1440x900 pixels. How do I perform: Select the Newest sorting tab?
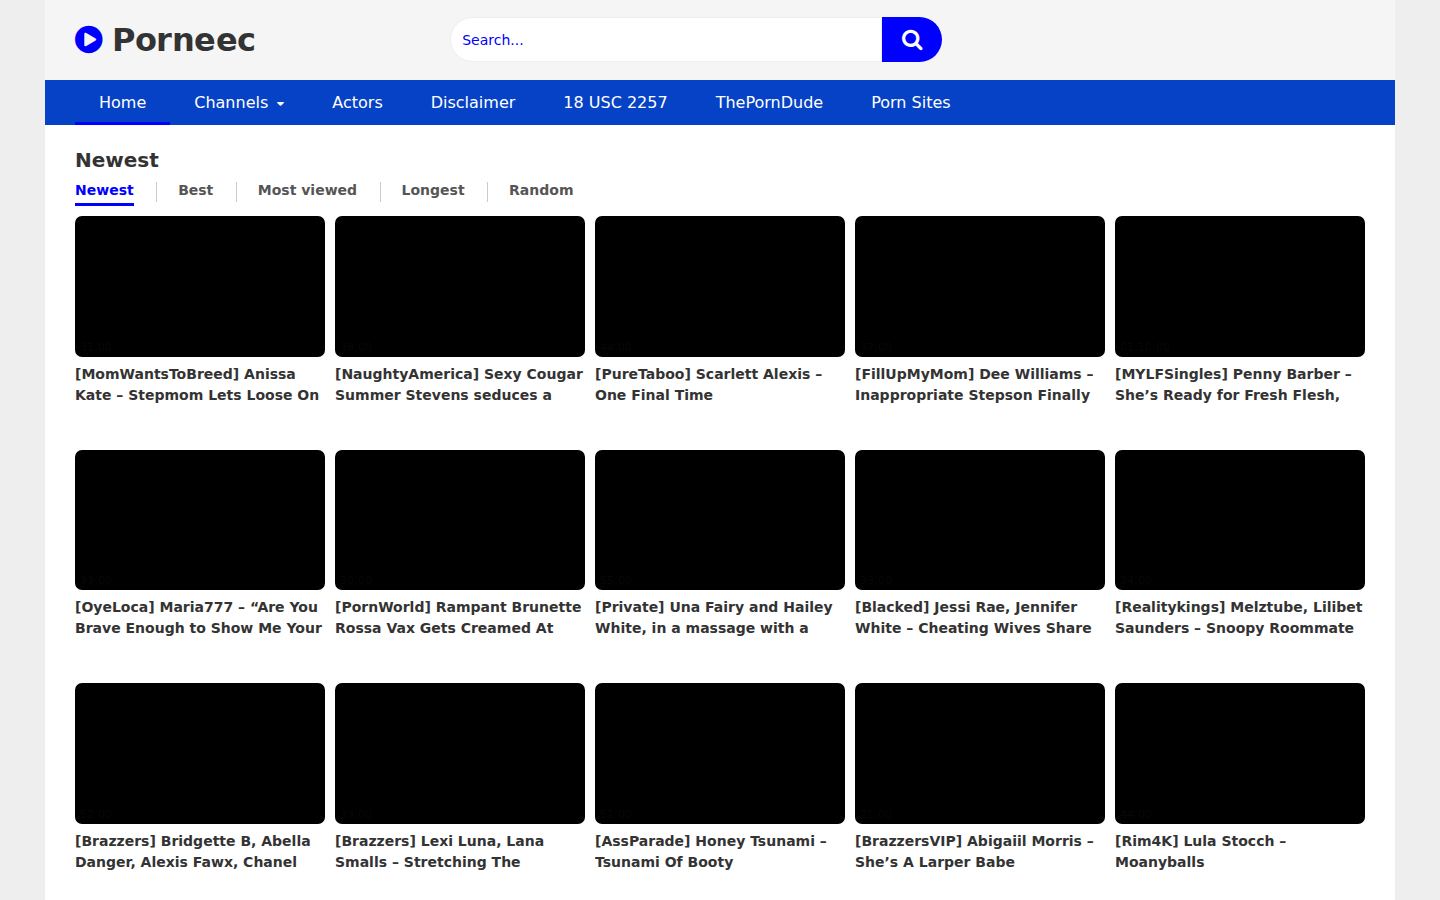coord(104,190)
